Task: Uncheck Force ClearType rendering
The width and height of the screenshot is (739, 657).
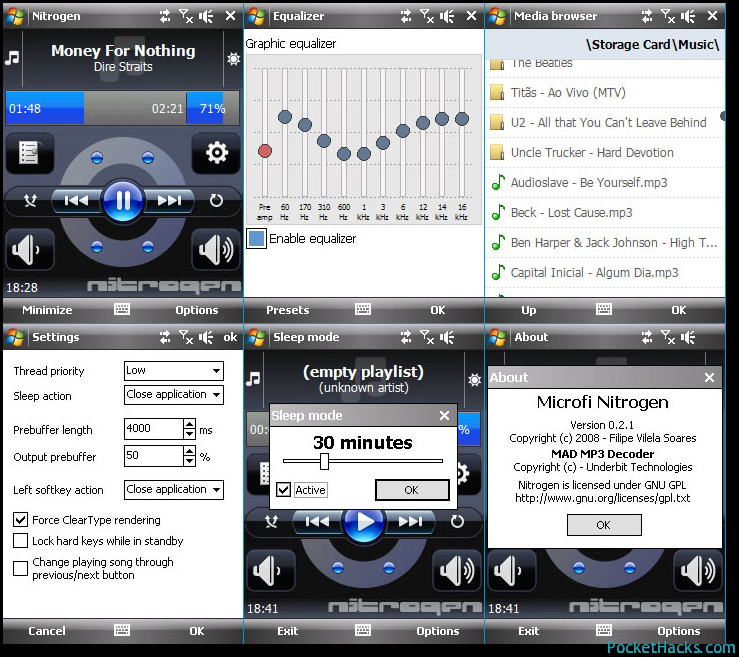Action: click(x=20, y=520)
